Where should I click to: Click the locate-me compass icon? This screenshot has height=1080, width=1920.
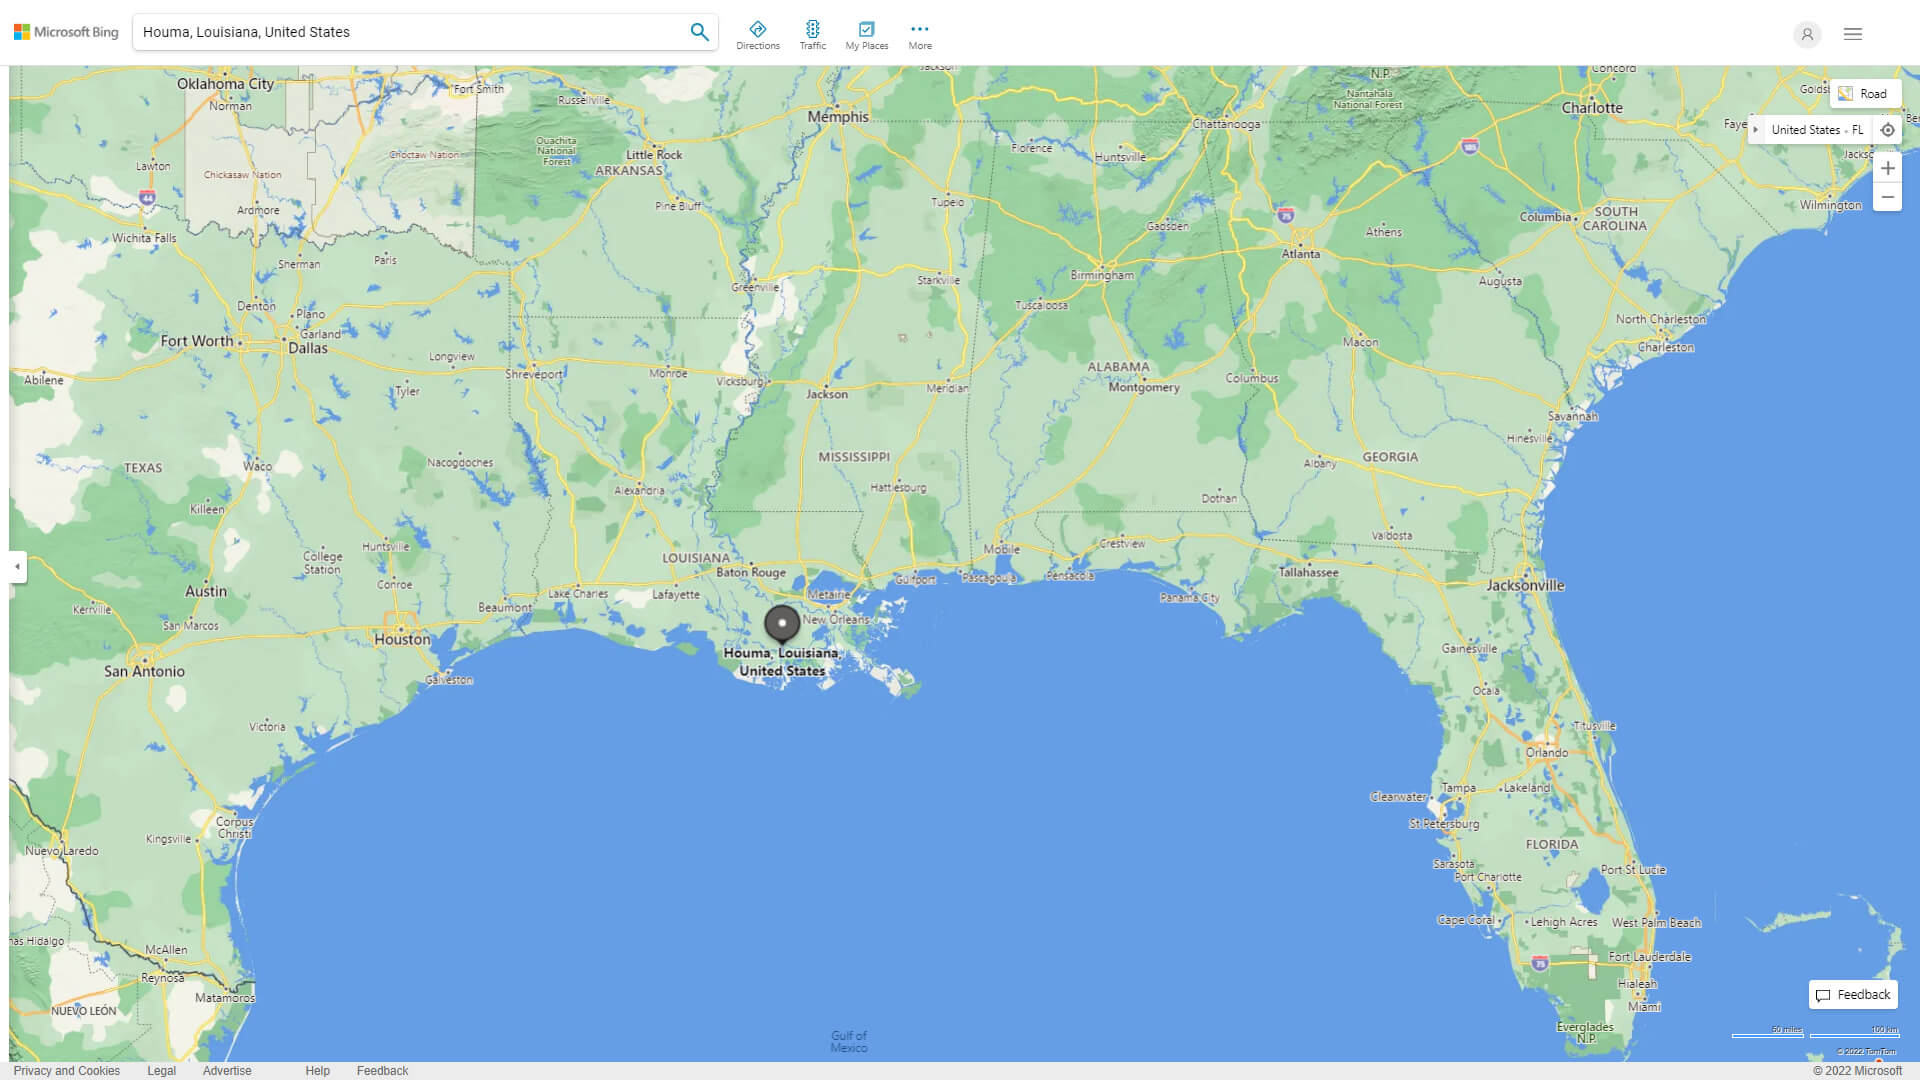[1888, 129]
